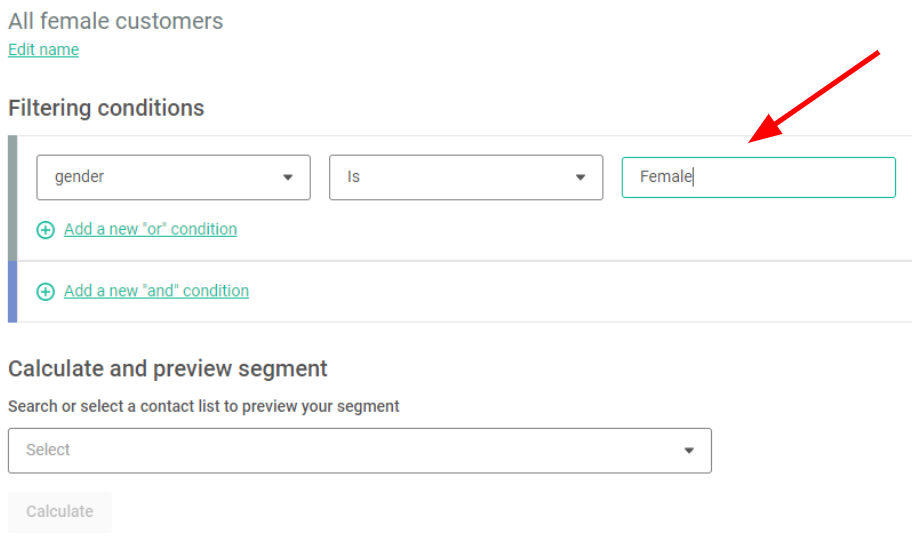Click the plus icon beside the "and" condition

tap(45, 292)
